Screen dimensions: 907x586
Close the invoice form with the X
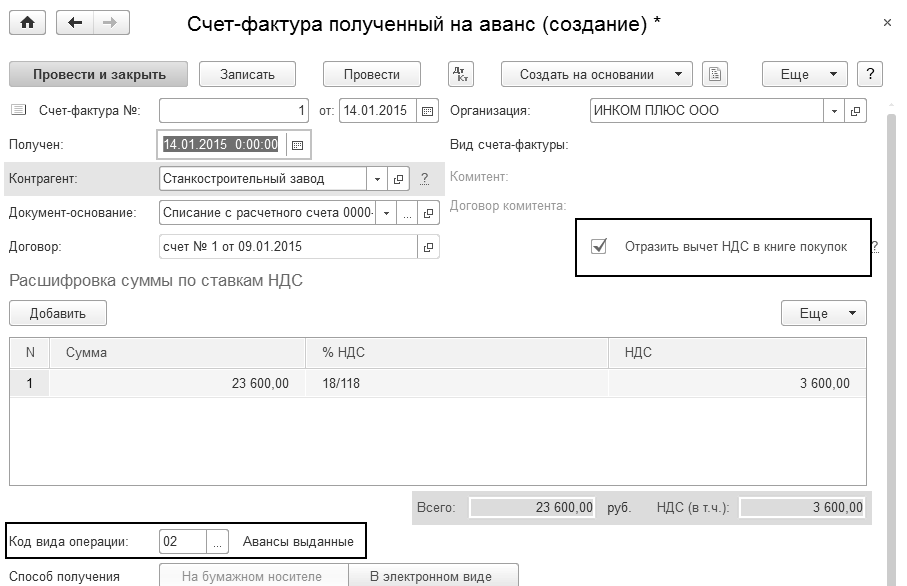click(x=887, y=23)
